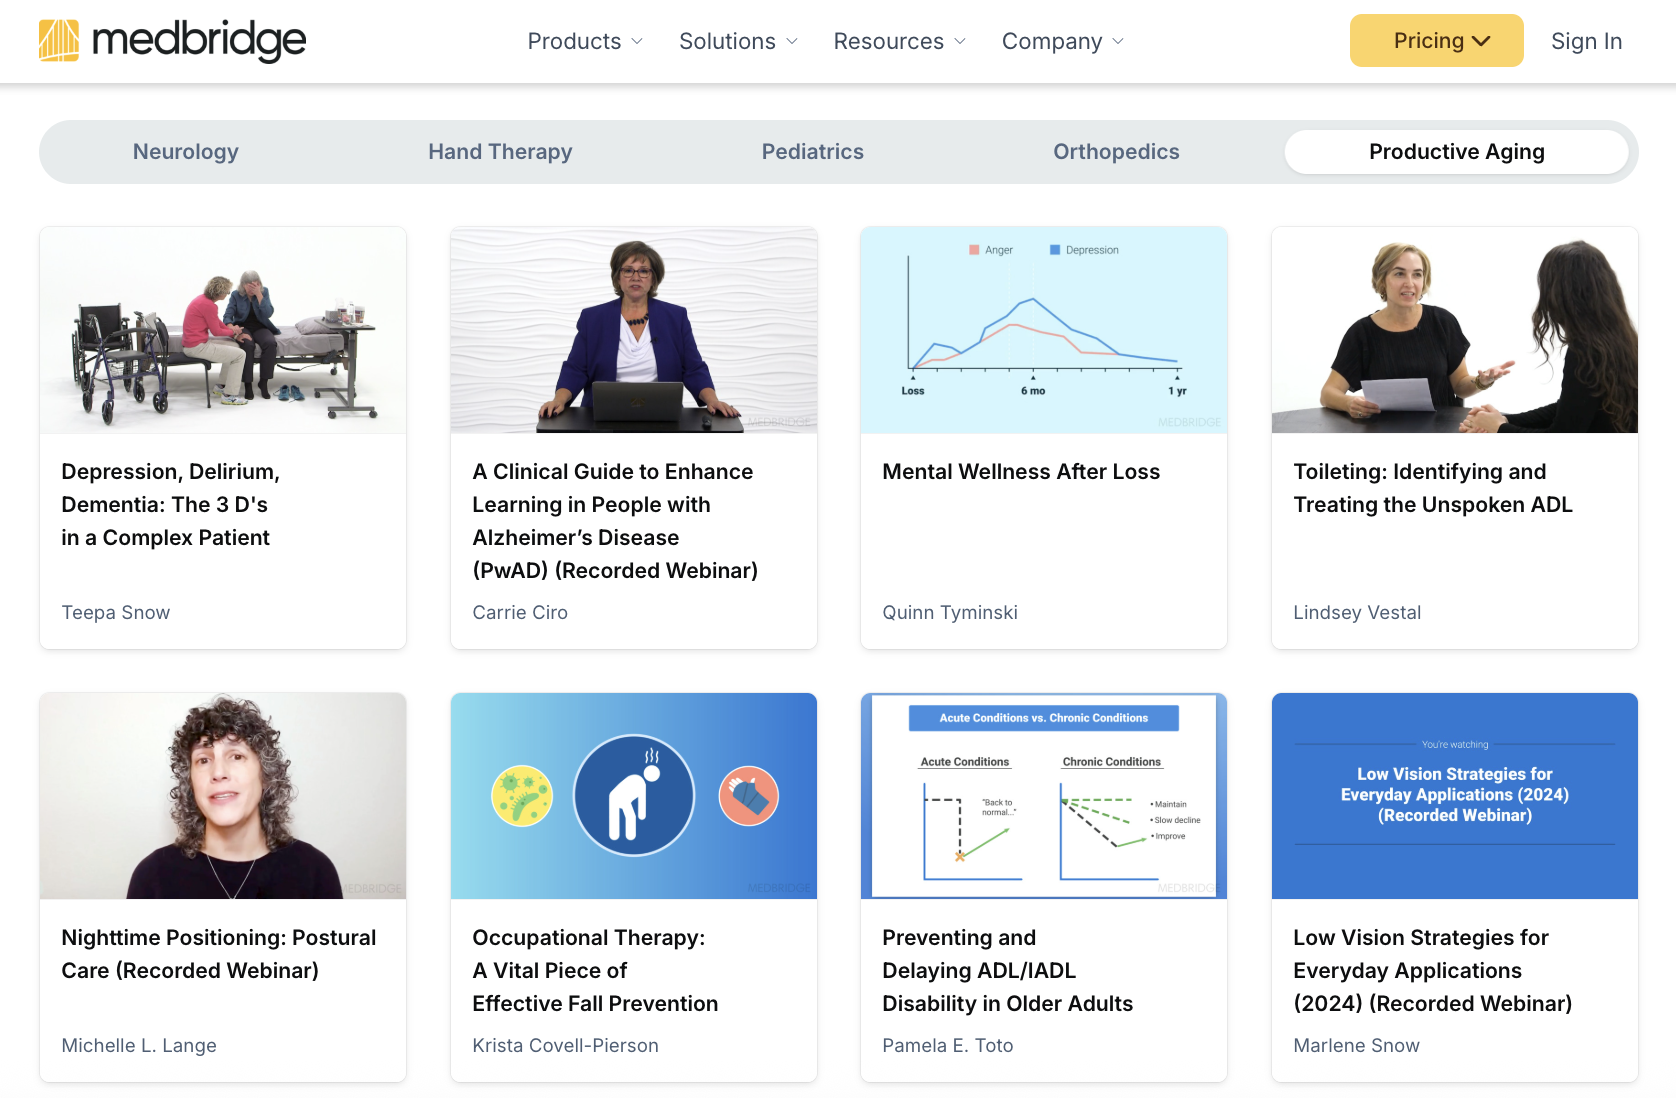Open the Company dropdown menu
Screen dimensions: 1676x1098
(1061, 41)
